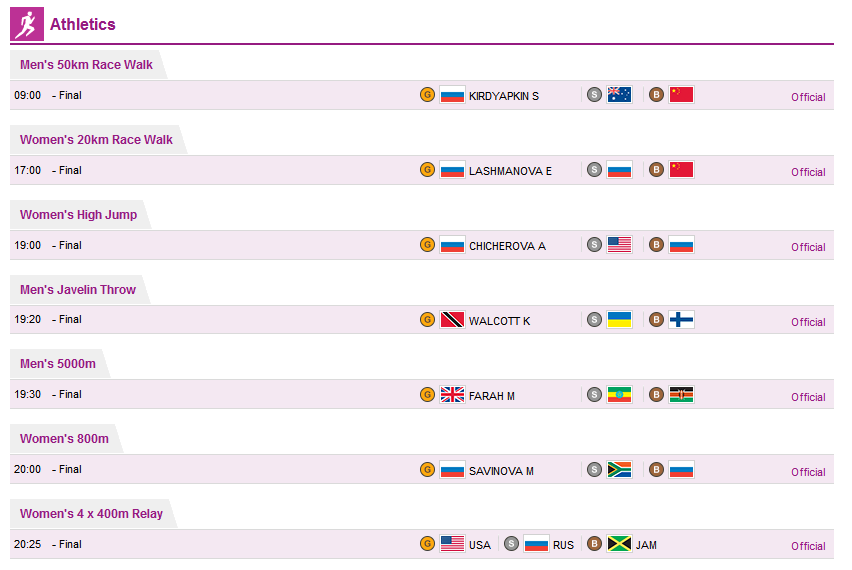Open the Men's Javelin Throw event heading

click(x=78, y=290)
